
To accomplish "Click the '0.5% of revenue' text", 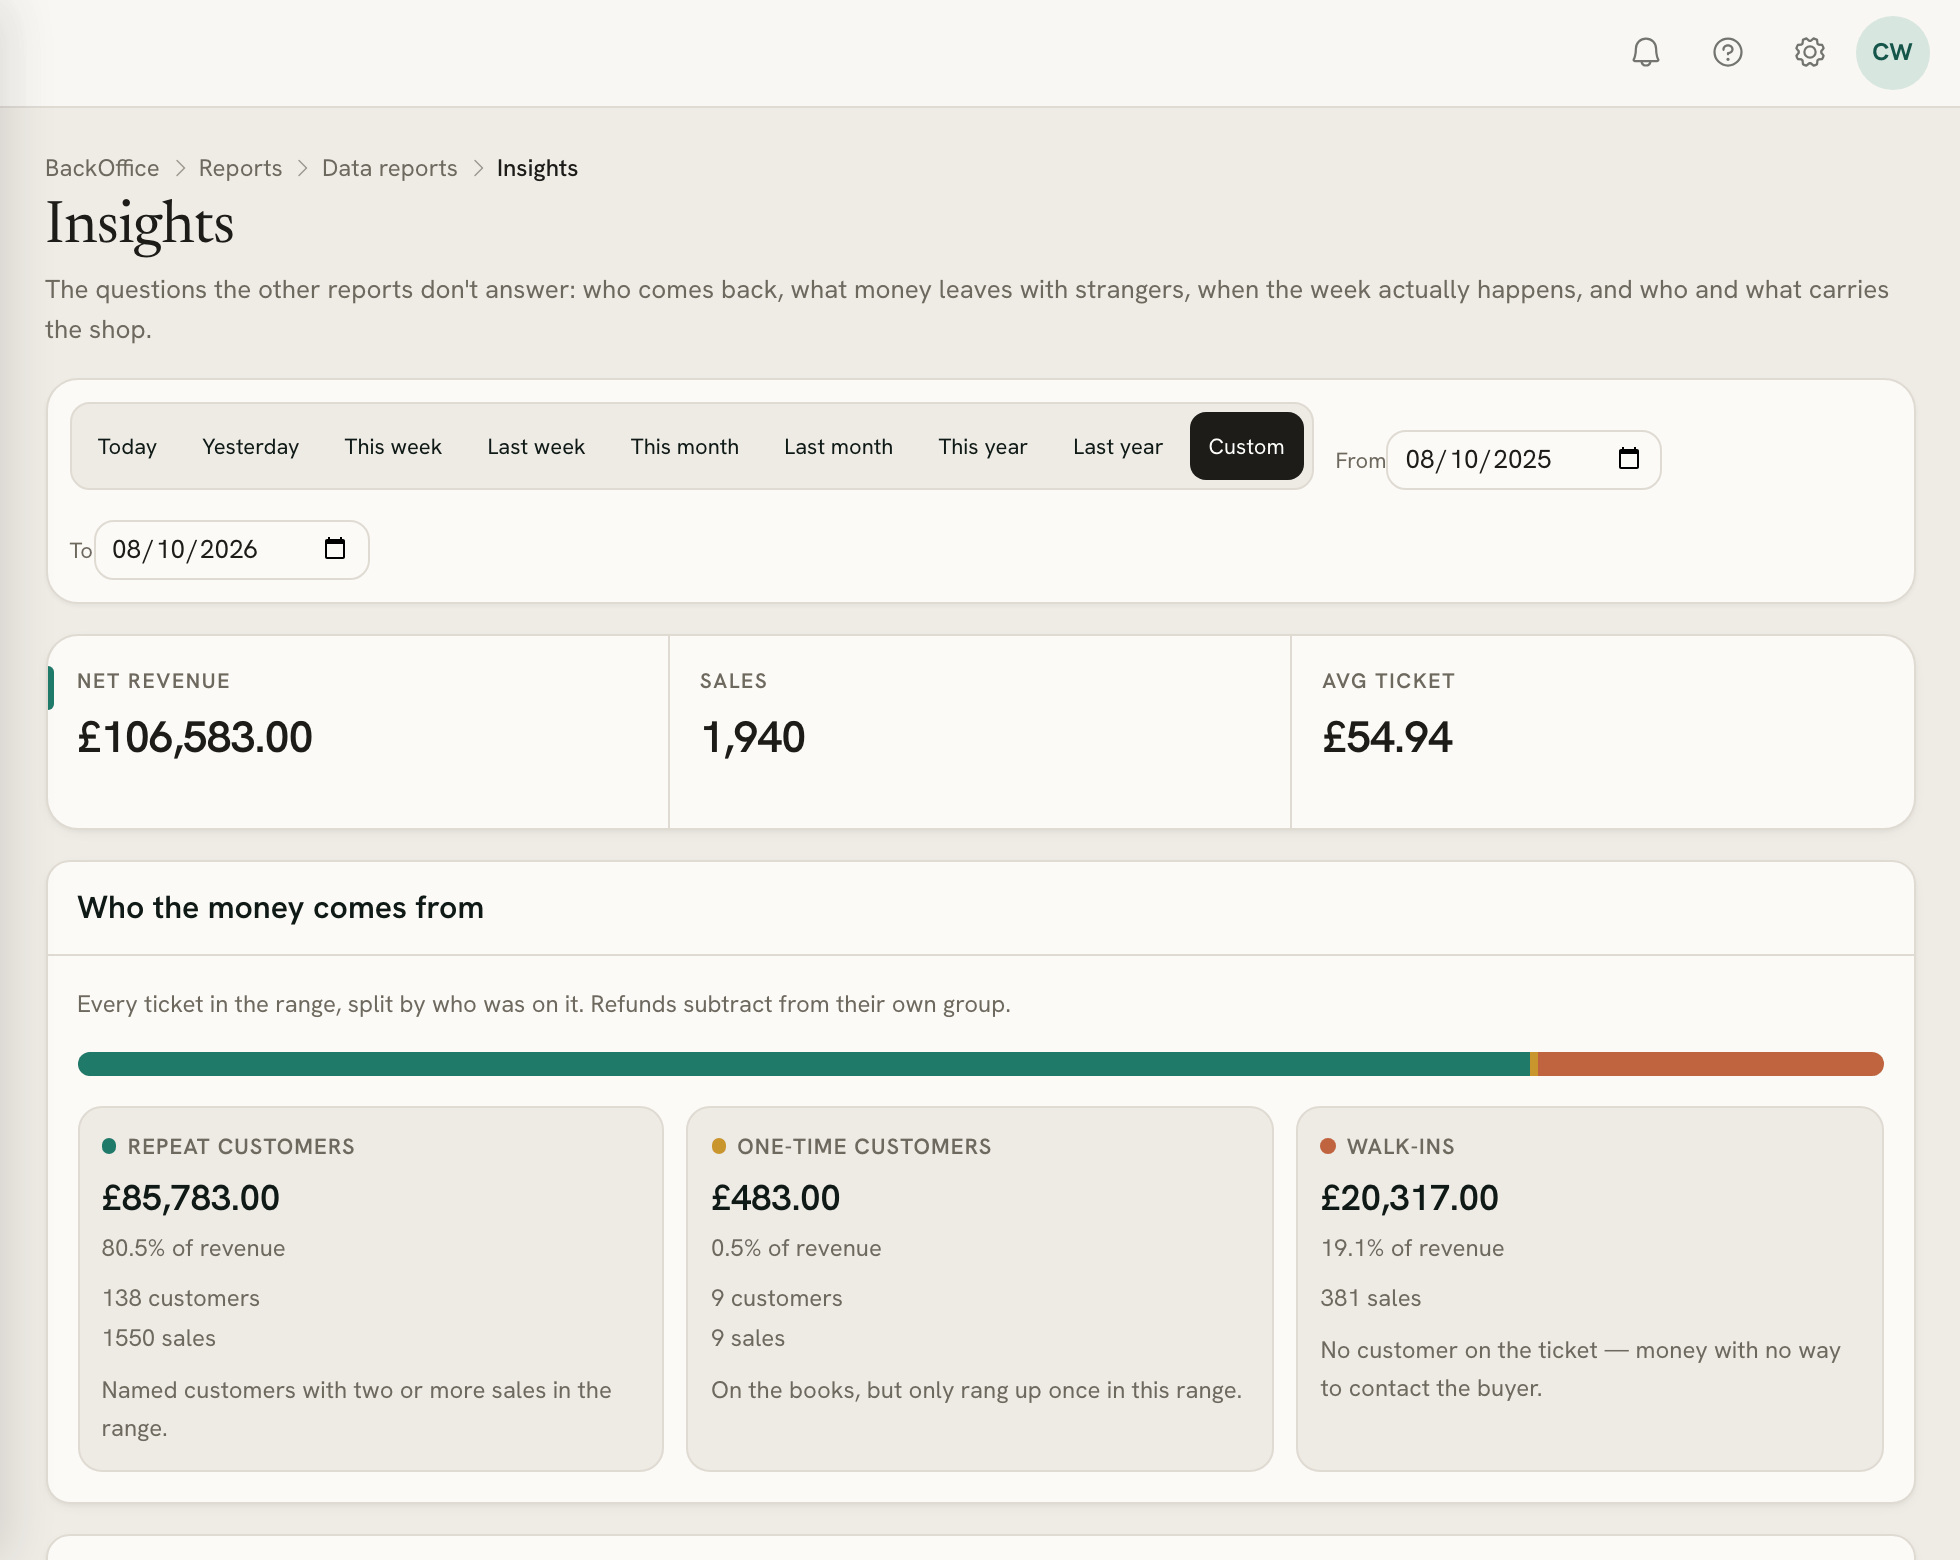I will tap(796, 1248).
